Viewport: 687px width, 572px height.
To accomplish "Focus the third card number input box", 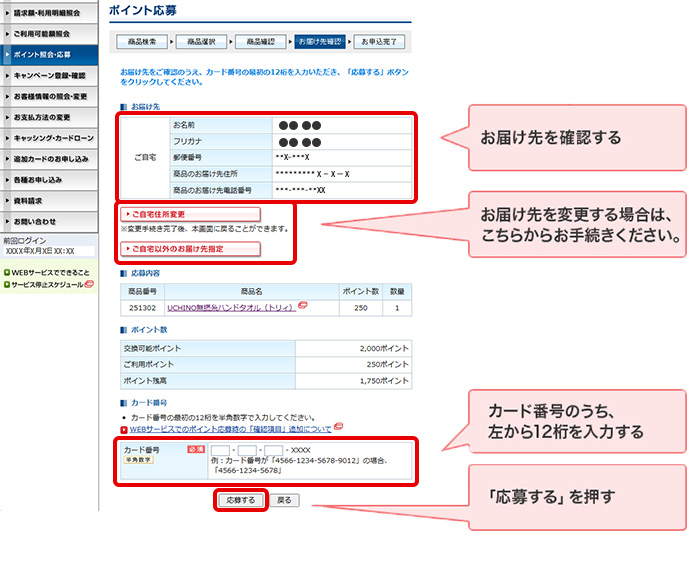I will point(274,450).
